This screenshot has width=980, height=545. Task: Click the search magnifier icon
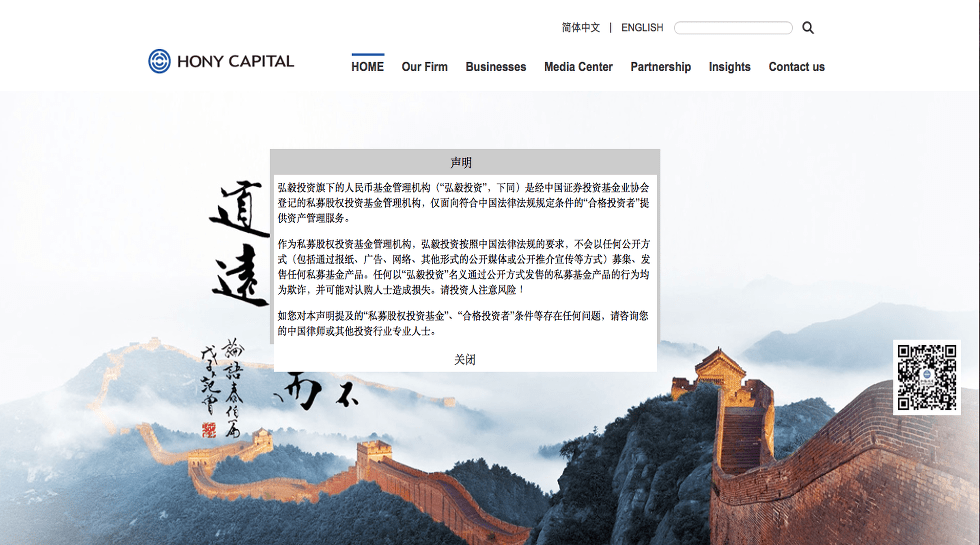coord(808,28)
